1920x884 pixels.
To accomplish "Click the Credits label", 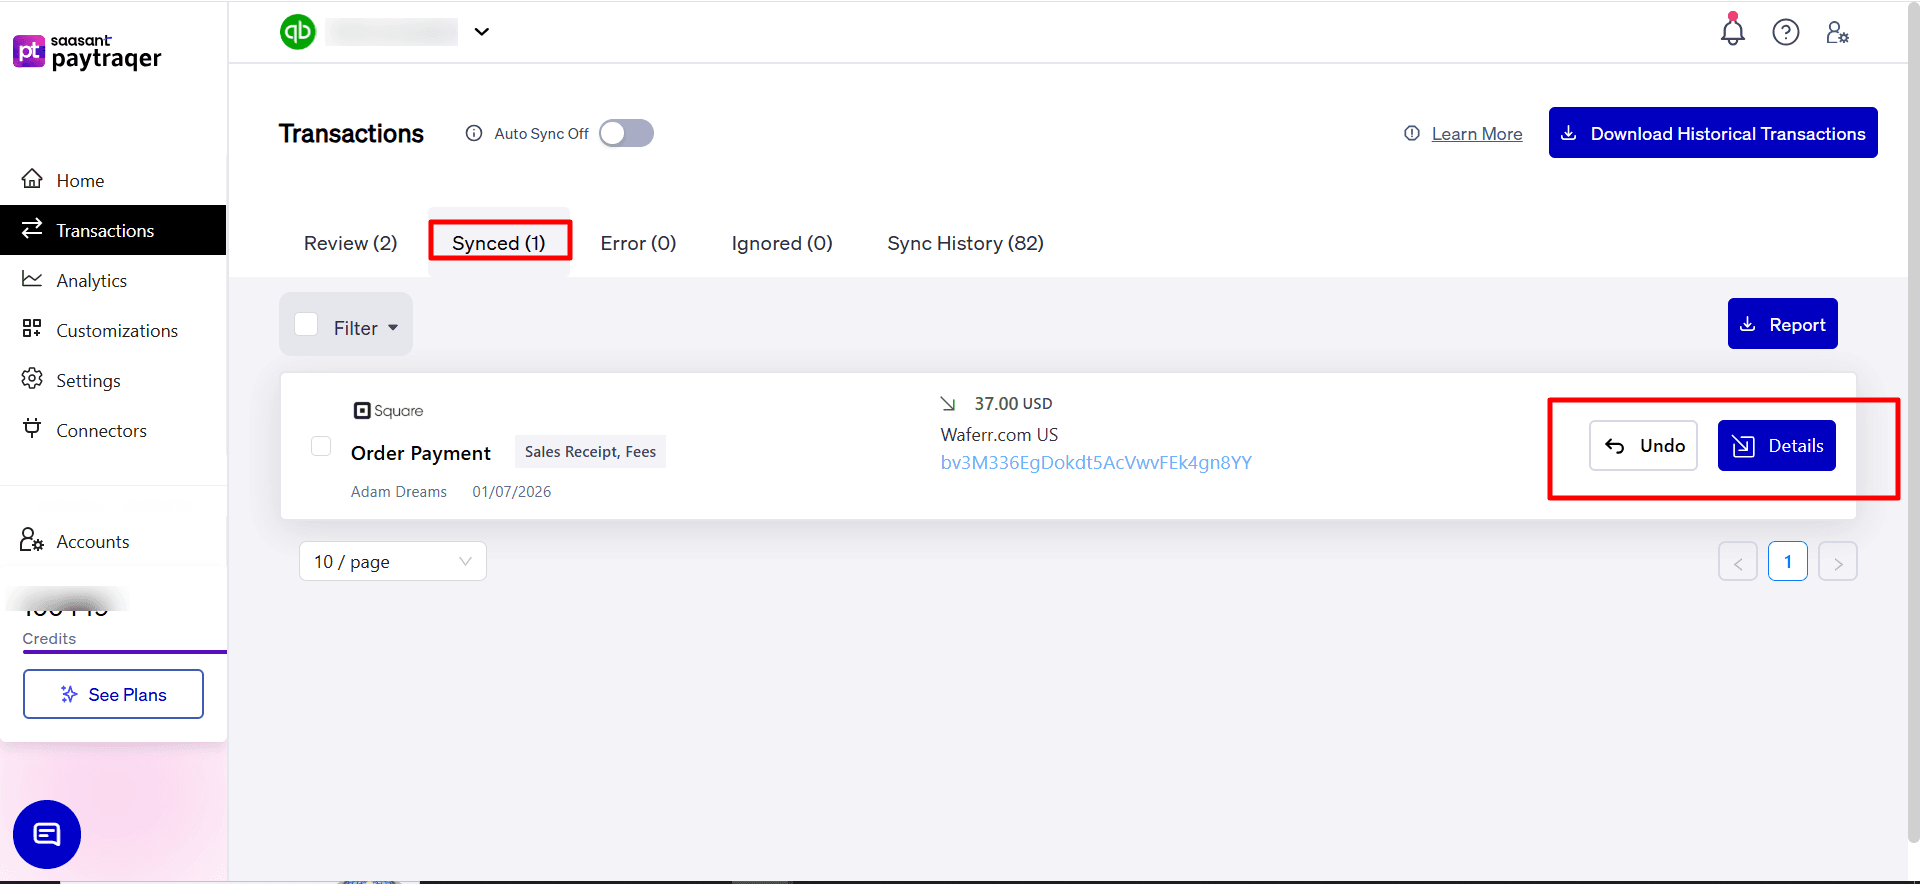I will click(x=49, y=639).
